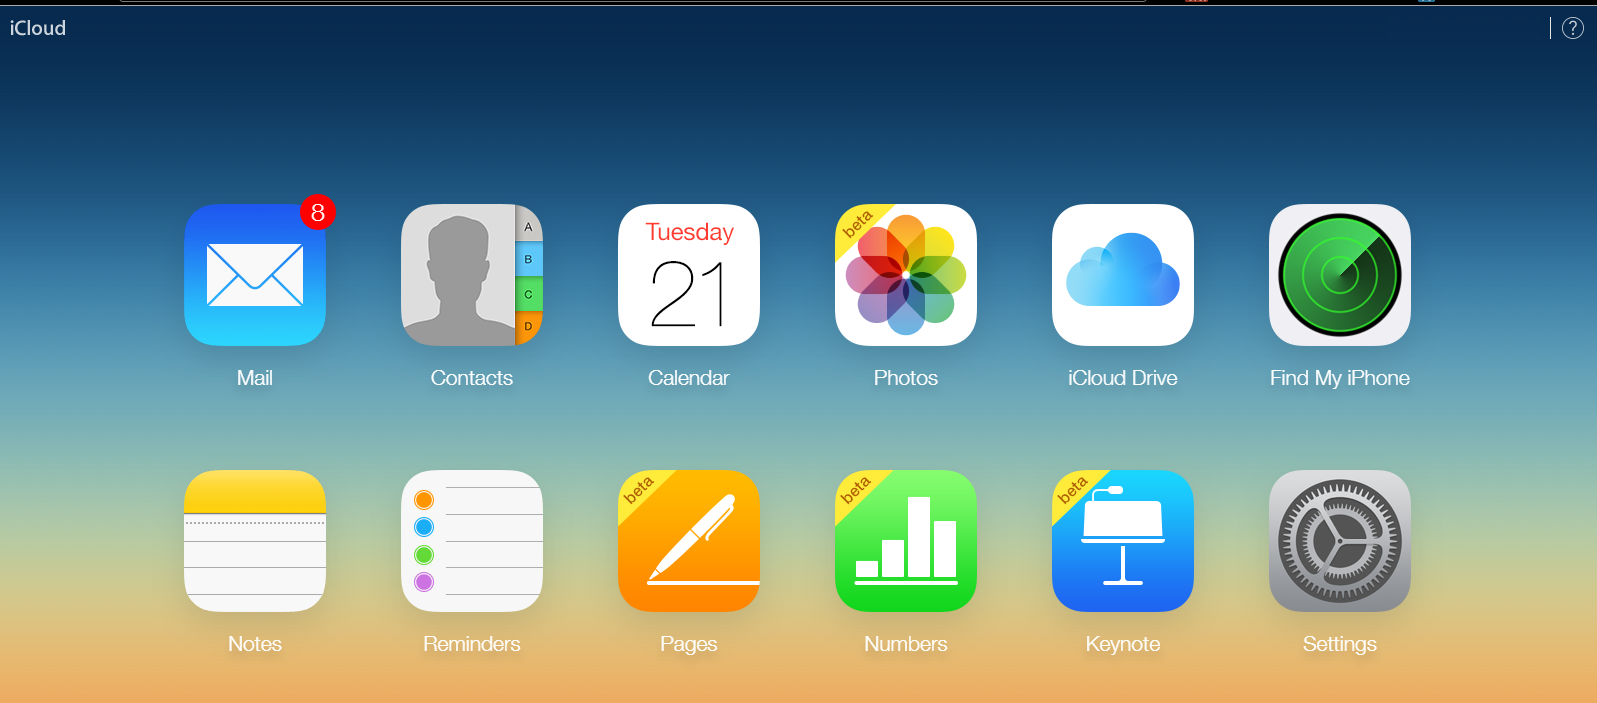1597x703 pixels.
Task: Click the Calendar label text
Action: (x=689, y=378)
